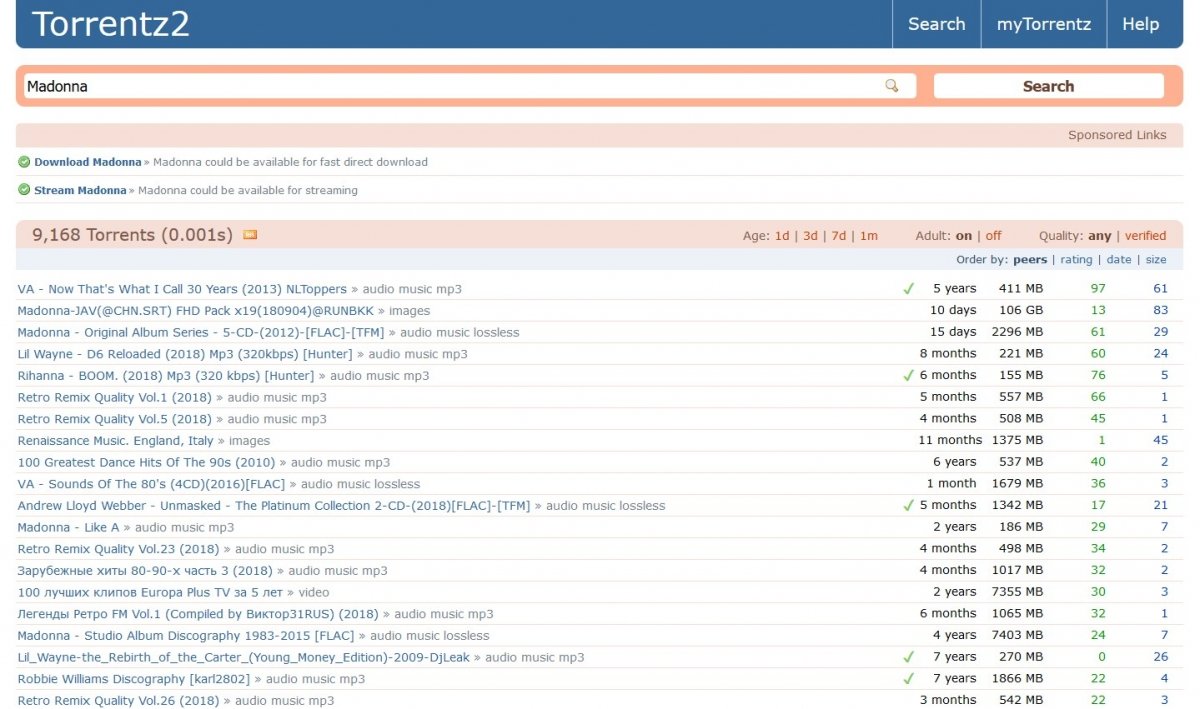The height and width of the screenshot is (709, 1200).
Task: Click verified checkmark on Andrew Lloyd Webber row
Action: [x=908, y=506]
